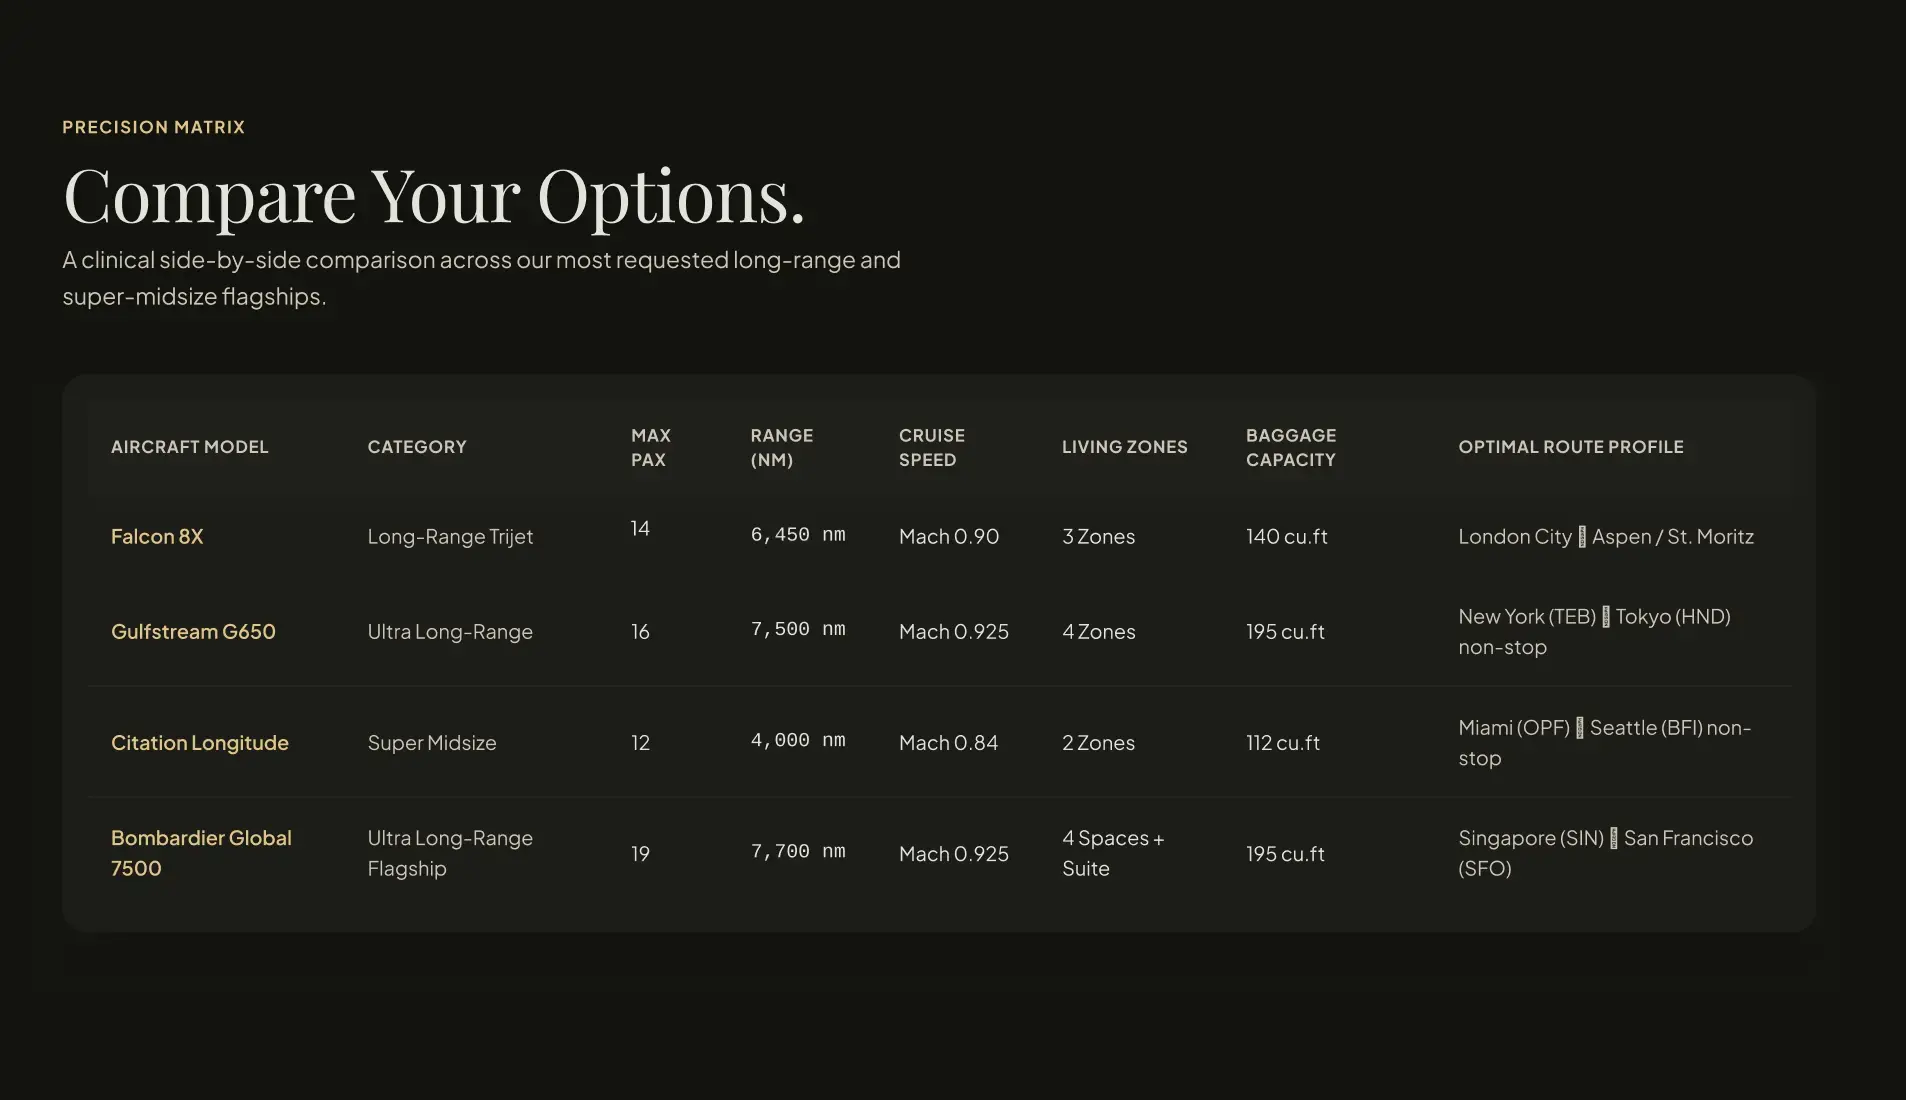Click the Category column header
The image size is (1906, 1100).
(417, 447)
